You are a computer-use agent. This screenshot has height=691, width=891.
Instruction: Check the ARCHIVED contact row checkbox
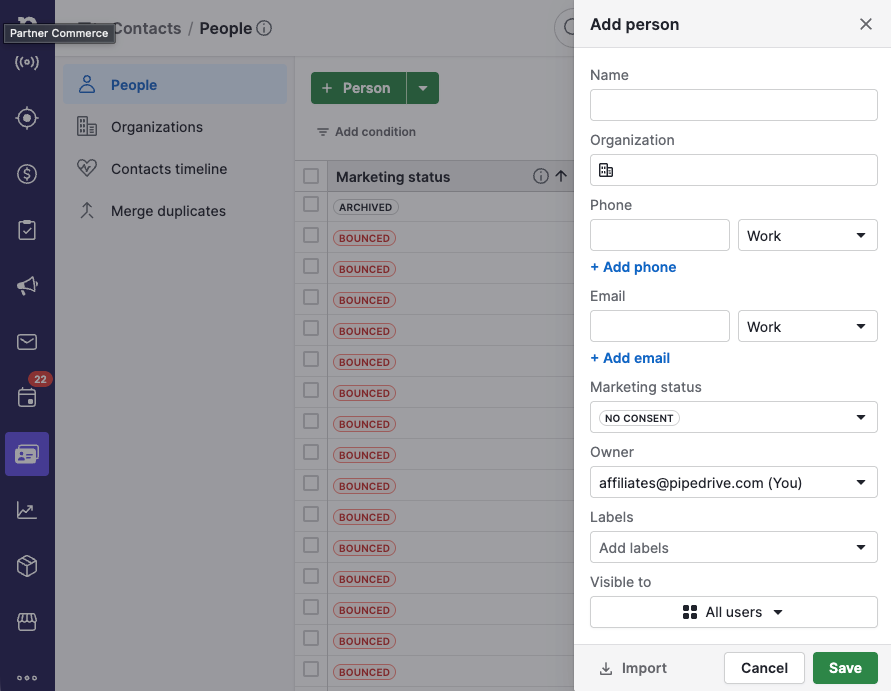pyautogui.click(x=311, y=204)
